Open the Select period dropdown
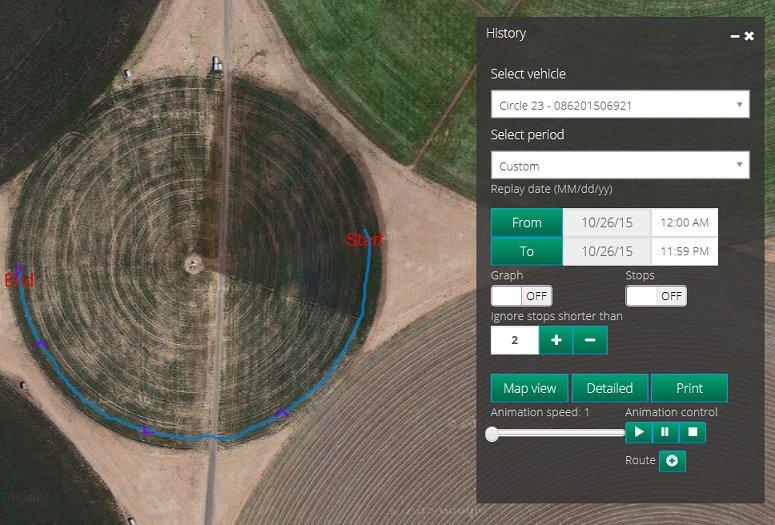 click(620, 165)
